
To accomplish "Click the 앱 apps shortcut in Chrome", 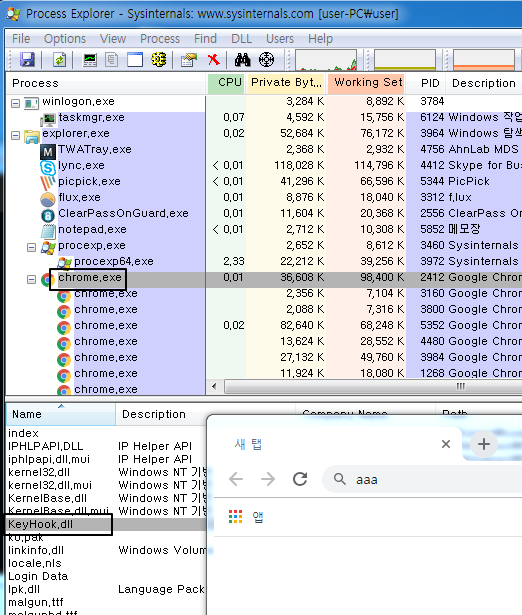I will (x=258, y=517).
